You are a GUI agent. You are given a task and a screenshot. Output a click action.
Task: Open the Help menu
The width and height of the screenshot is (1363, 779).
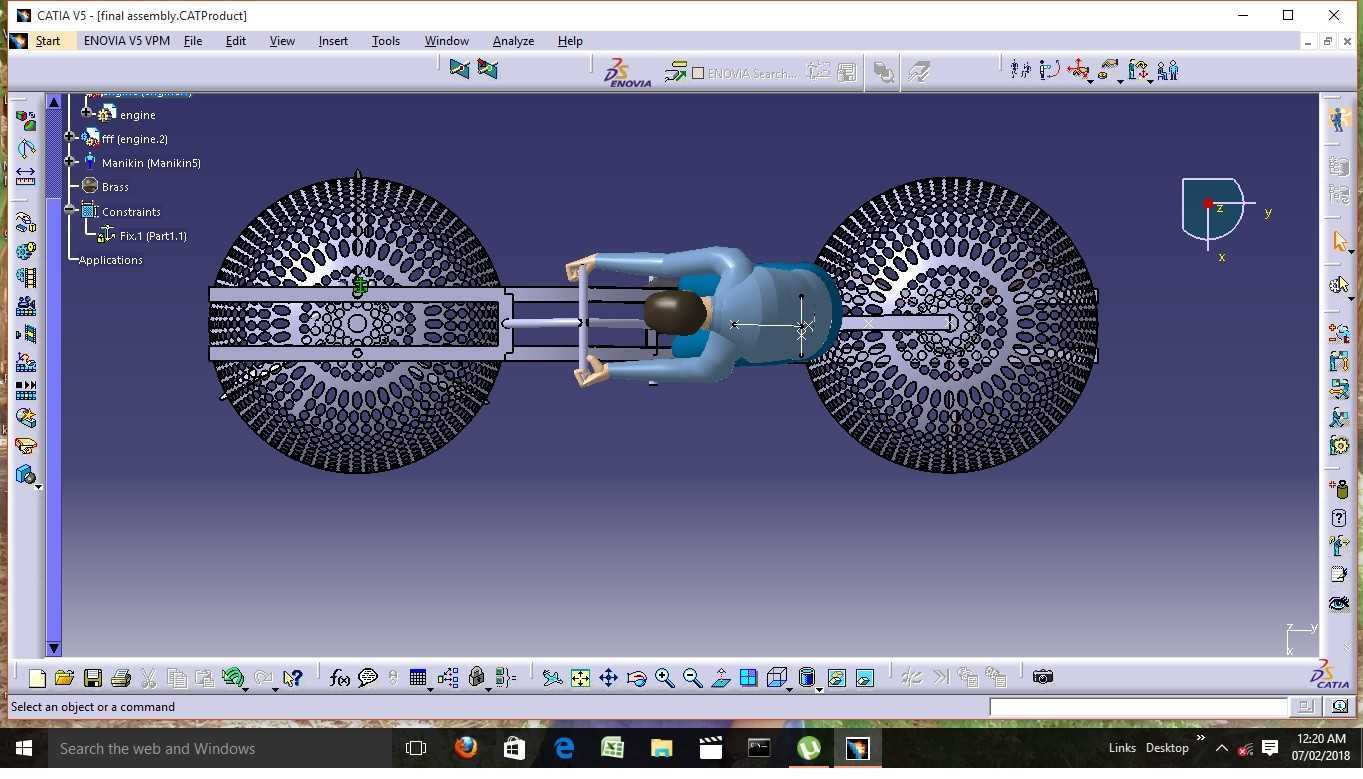pos(570,41)
